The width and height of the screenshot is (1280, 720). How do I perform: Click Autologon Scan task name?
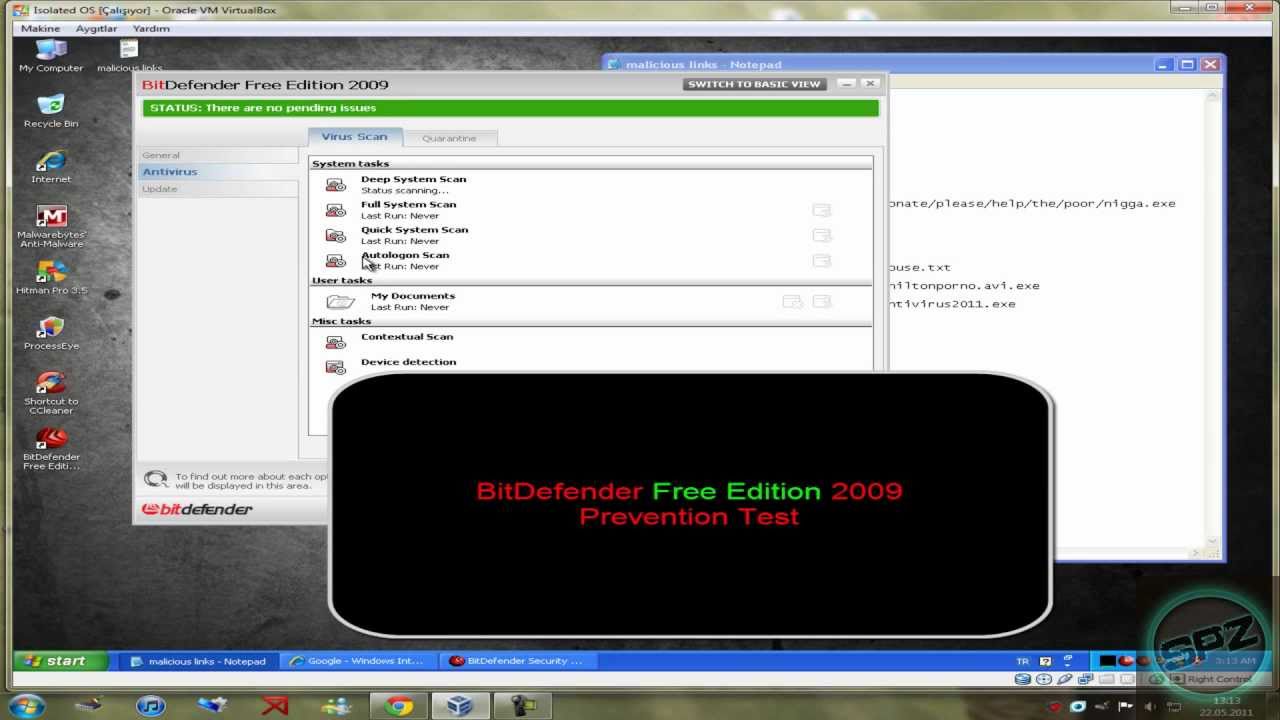click(405, 255)
